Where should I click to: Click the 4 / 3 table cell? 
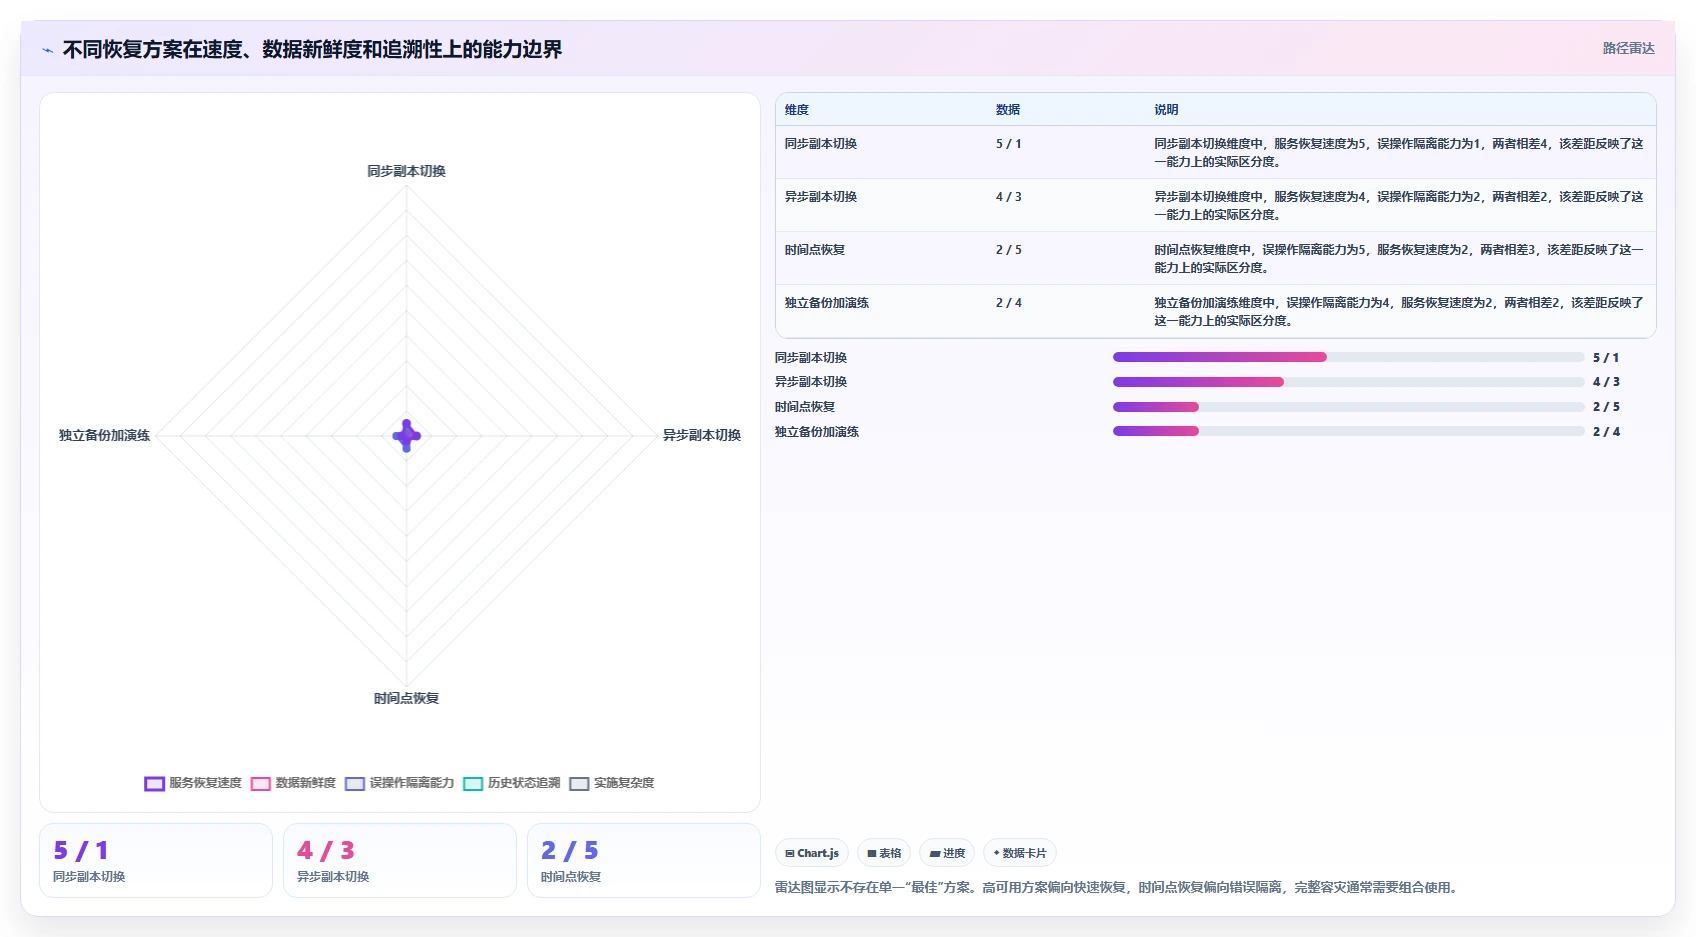pyautogui.click(x=1009, y=197)
